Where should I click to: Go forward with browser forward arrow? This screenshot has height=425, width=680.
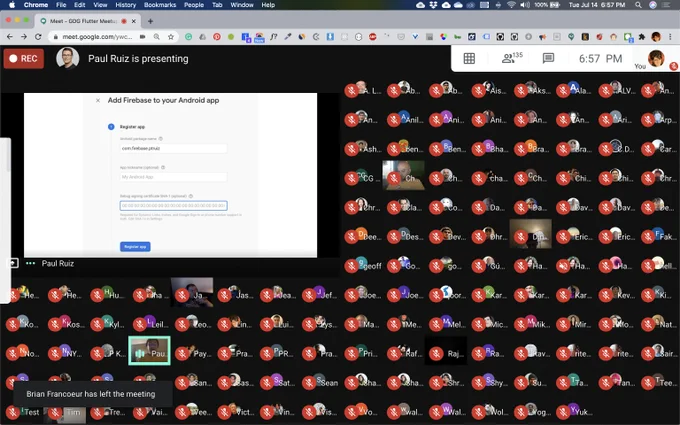(24, 37)
